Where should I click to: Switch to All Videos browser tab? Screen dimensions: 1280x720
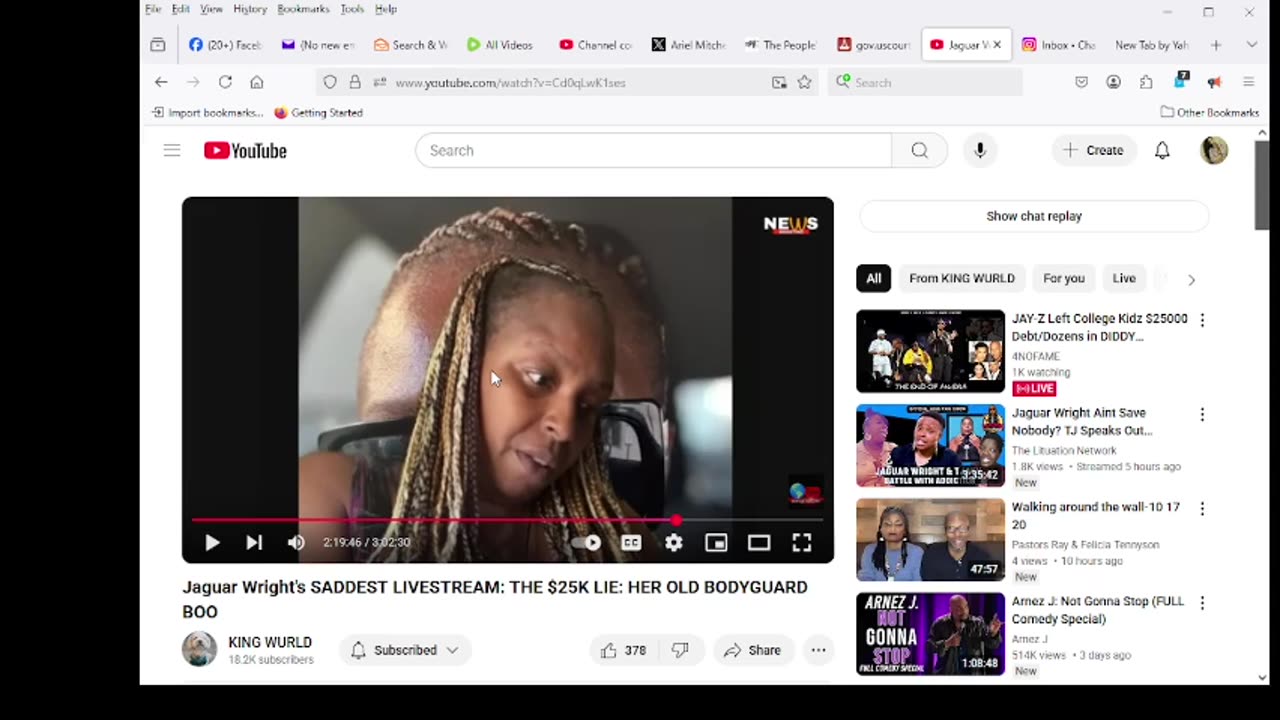(x=500, y=45)
